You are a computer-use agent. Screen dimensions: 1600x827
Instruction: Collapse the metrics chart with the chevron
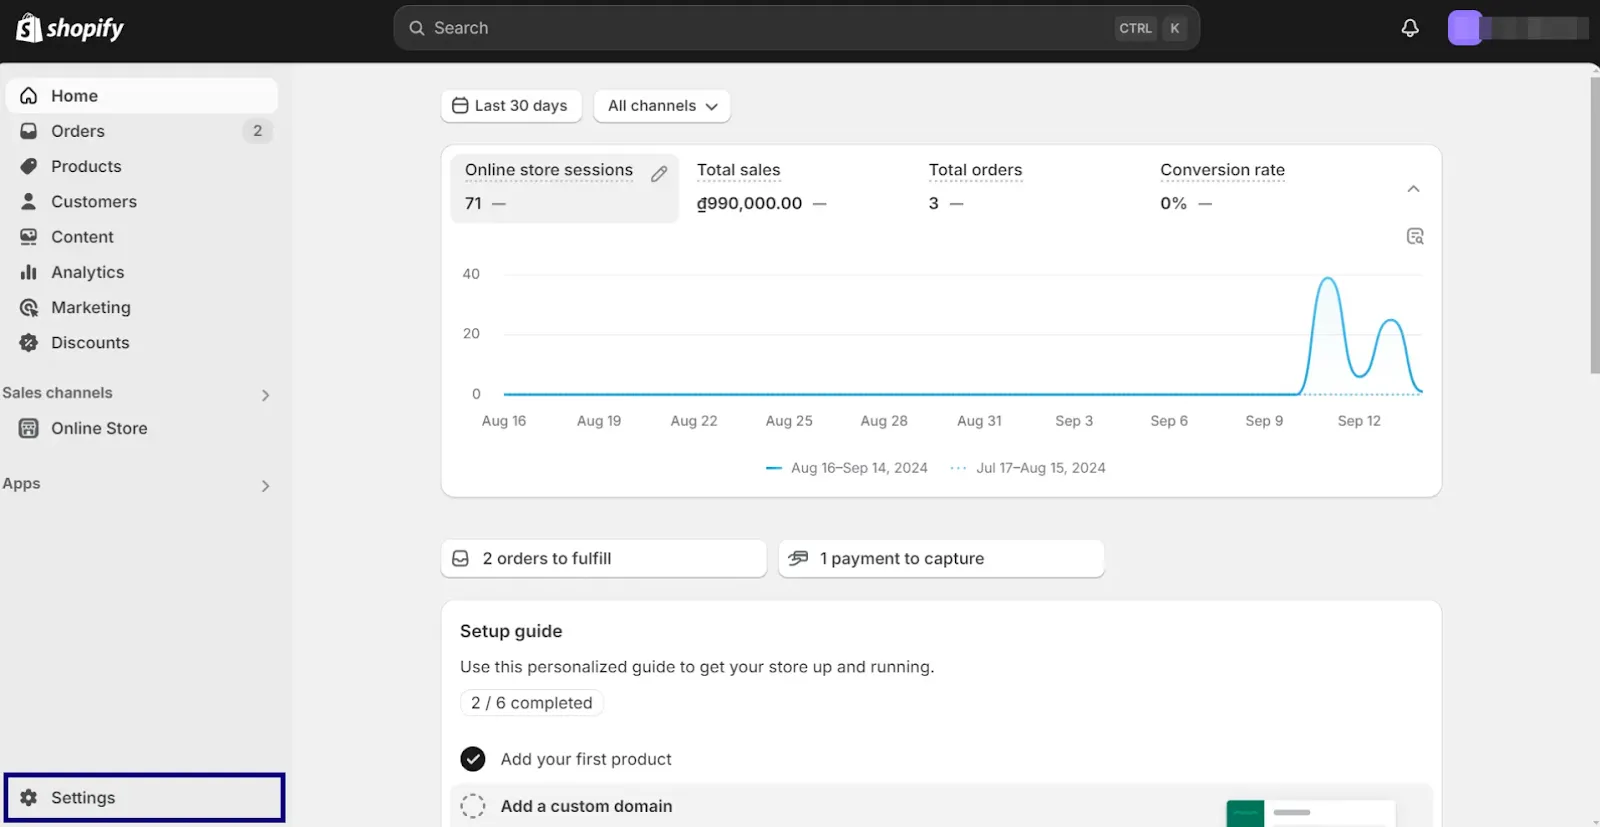click(1413, 189)
